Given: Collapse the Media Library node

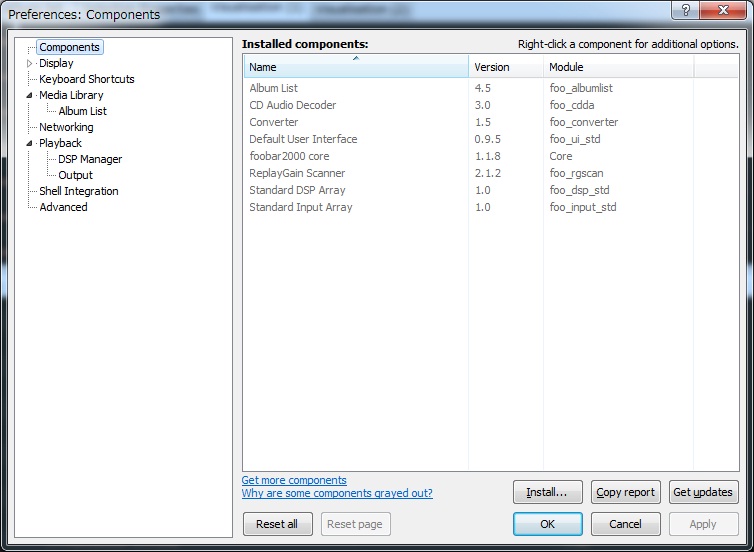Looking at the screenshot, I should (29, 95).
